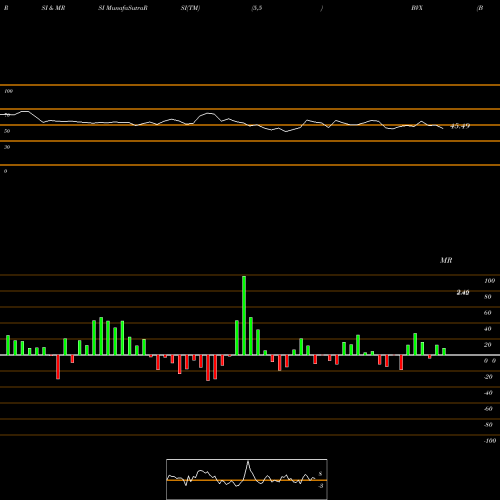This screenshot has height=500, width=500.
Task: Click the 'SI MunafaSutraR' header text
Action: point(123,8)
